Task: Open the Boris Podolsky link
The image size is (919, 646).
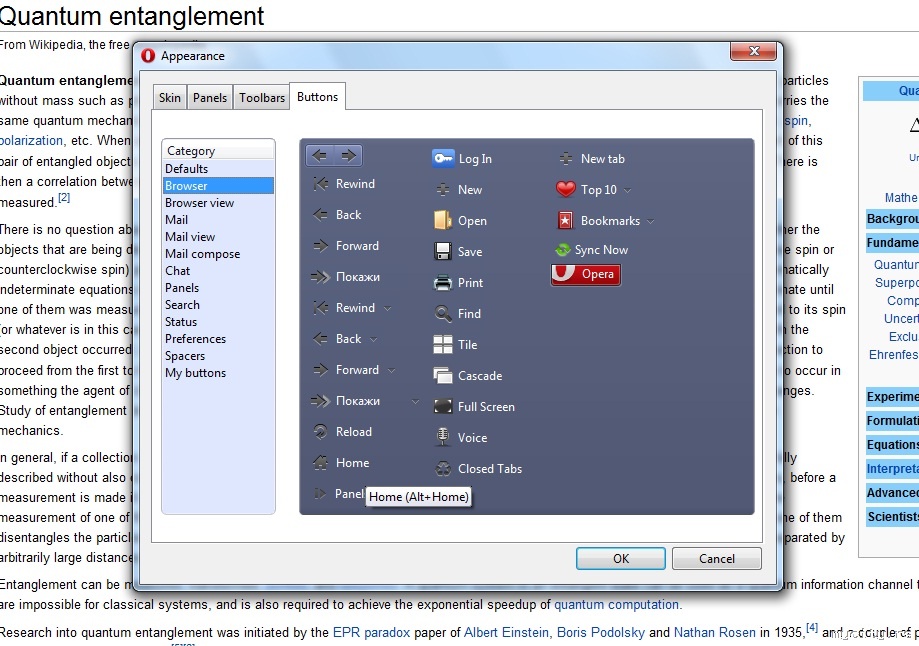Action: 601,633
